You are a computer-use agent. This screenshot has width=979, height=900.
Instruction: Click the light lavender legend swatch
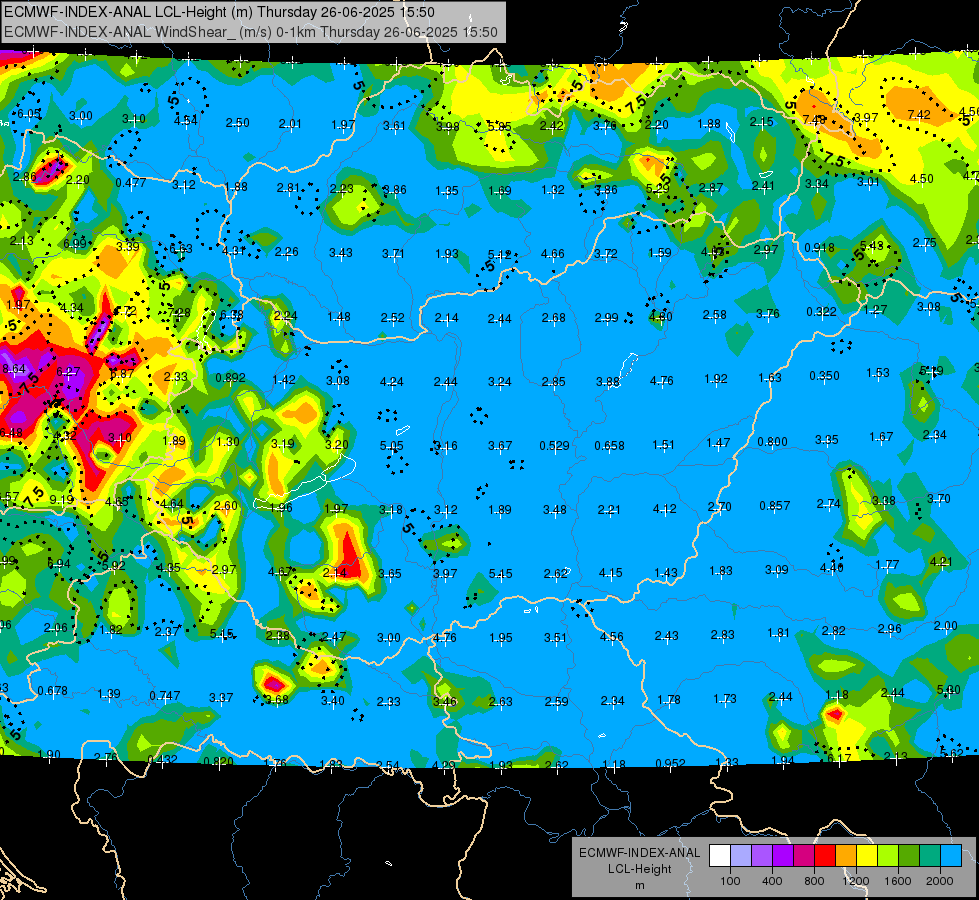741,855
